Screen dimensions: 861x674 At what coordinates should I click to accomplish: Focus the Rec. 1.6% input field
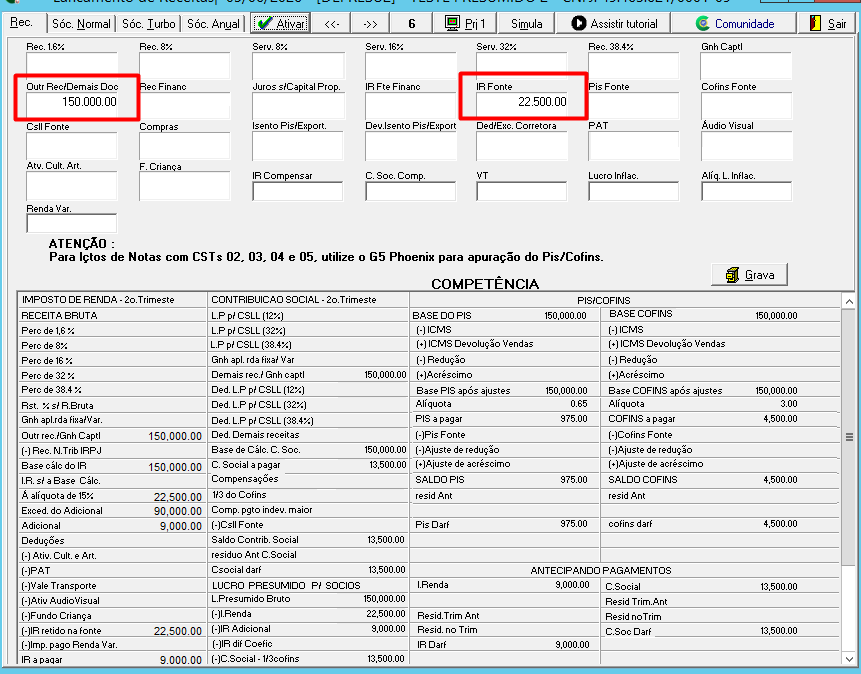[x=71, y=65]
